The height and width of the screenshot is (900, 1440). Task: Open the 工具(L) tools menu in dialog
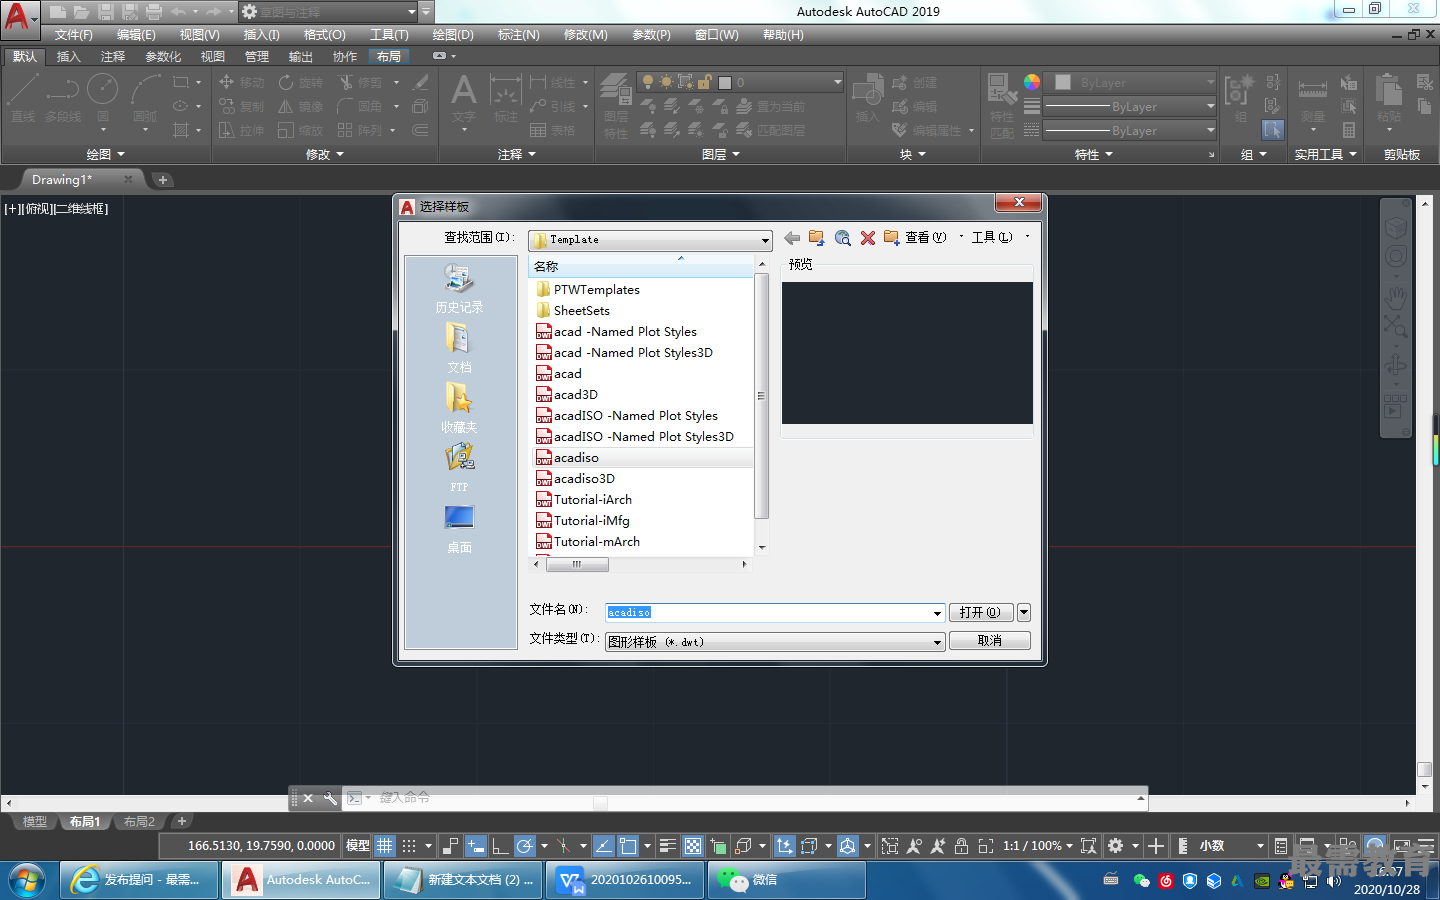(992, 238)
